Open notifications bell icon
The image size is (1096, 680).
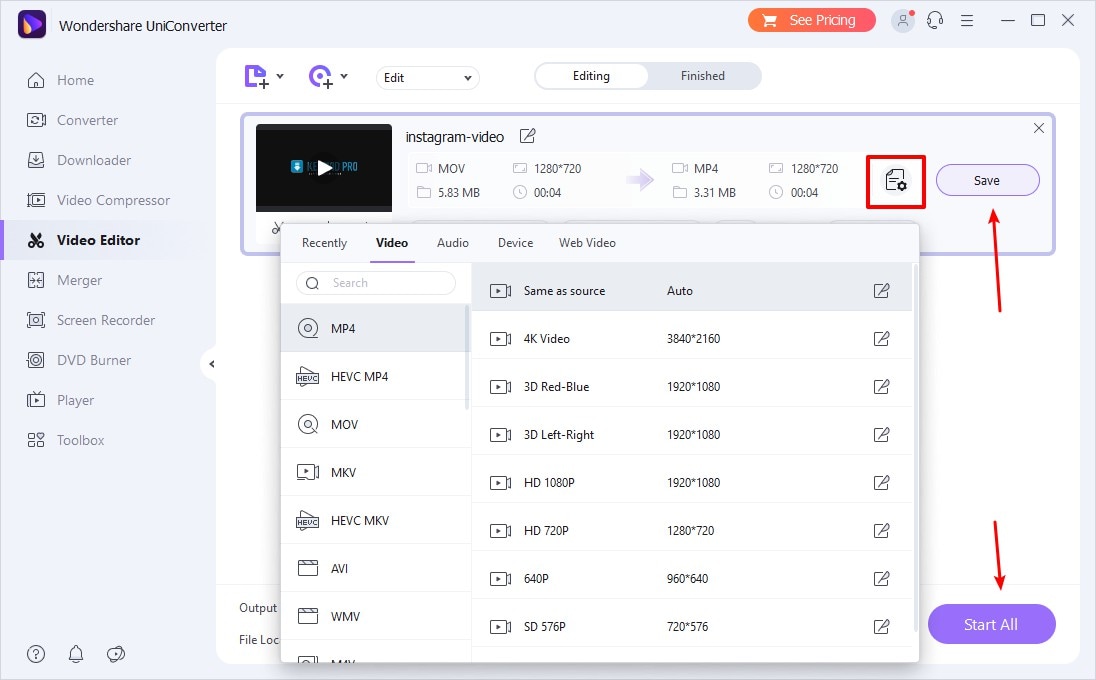[75, 654]
